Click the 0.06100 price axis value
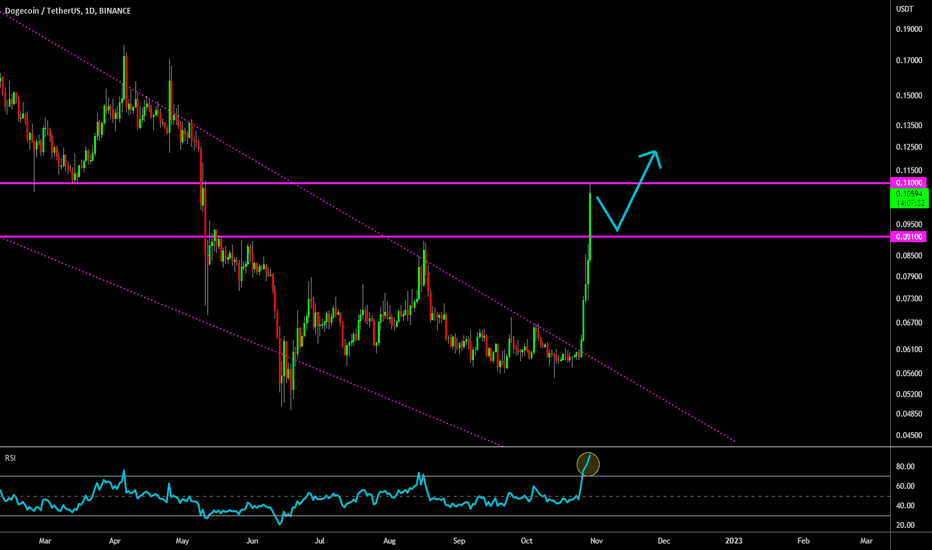932x550 pixels. (x=909, y=349)
